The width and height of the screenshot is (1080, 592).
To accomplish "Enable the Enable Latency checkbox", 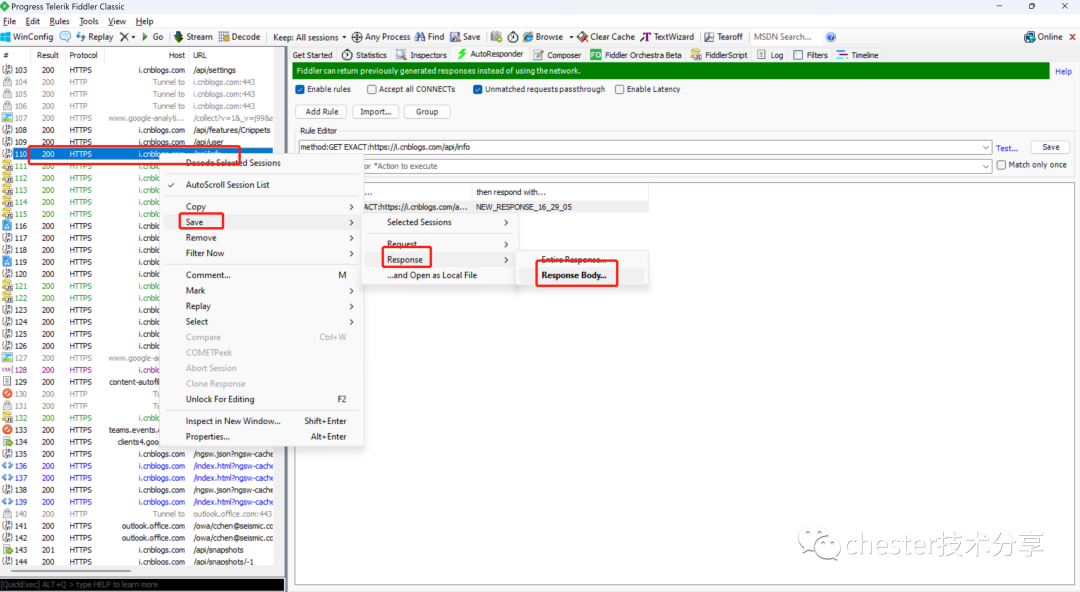I will click(x=619, y=90).
